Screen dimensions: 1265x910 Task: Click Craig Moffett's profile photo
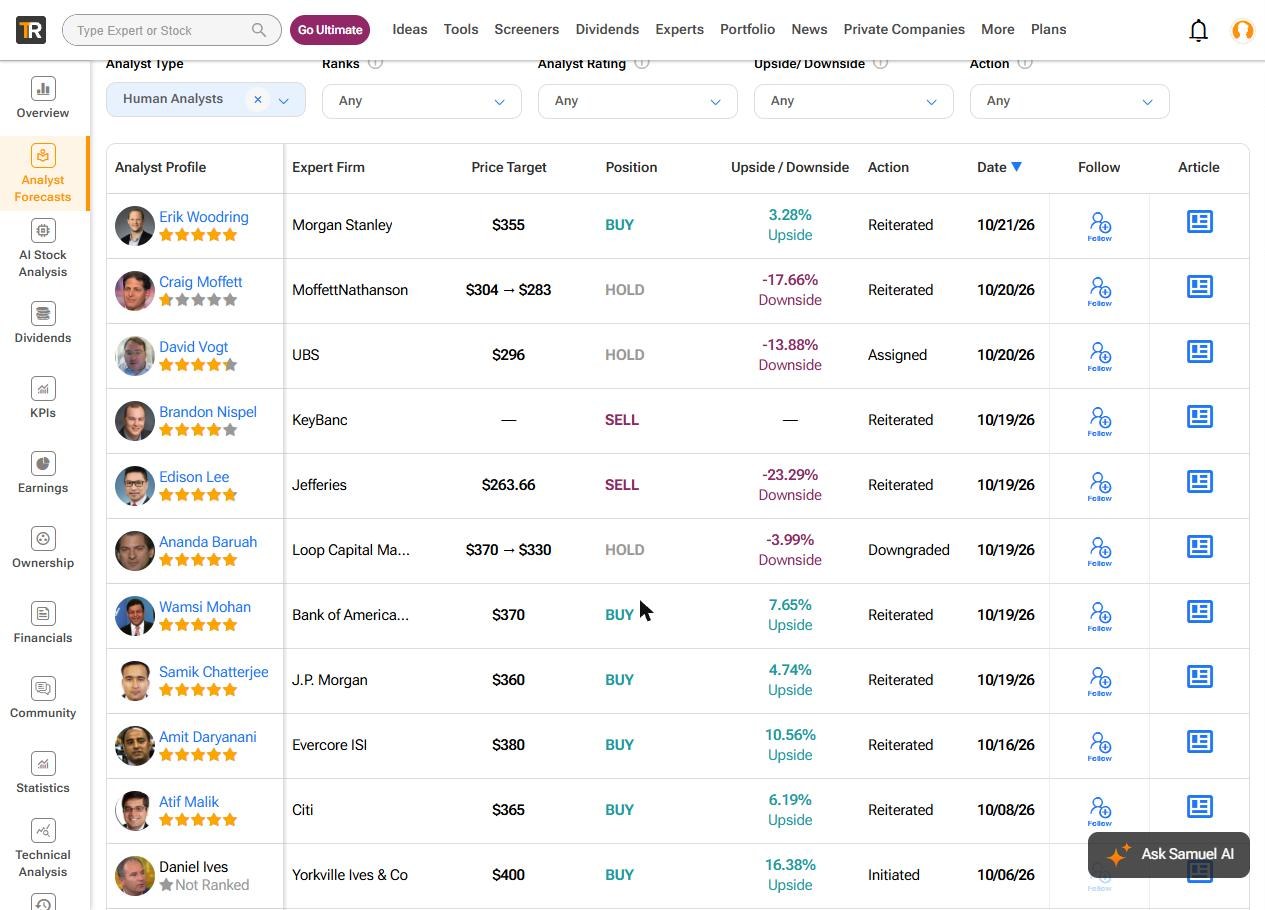[135, 291]
